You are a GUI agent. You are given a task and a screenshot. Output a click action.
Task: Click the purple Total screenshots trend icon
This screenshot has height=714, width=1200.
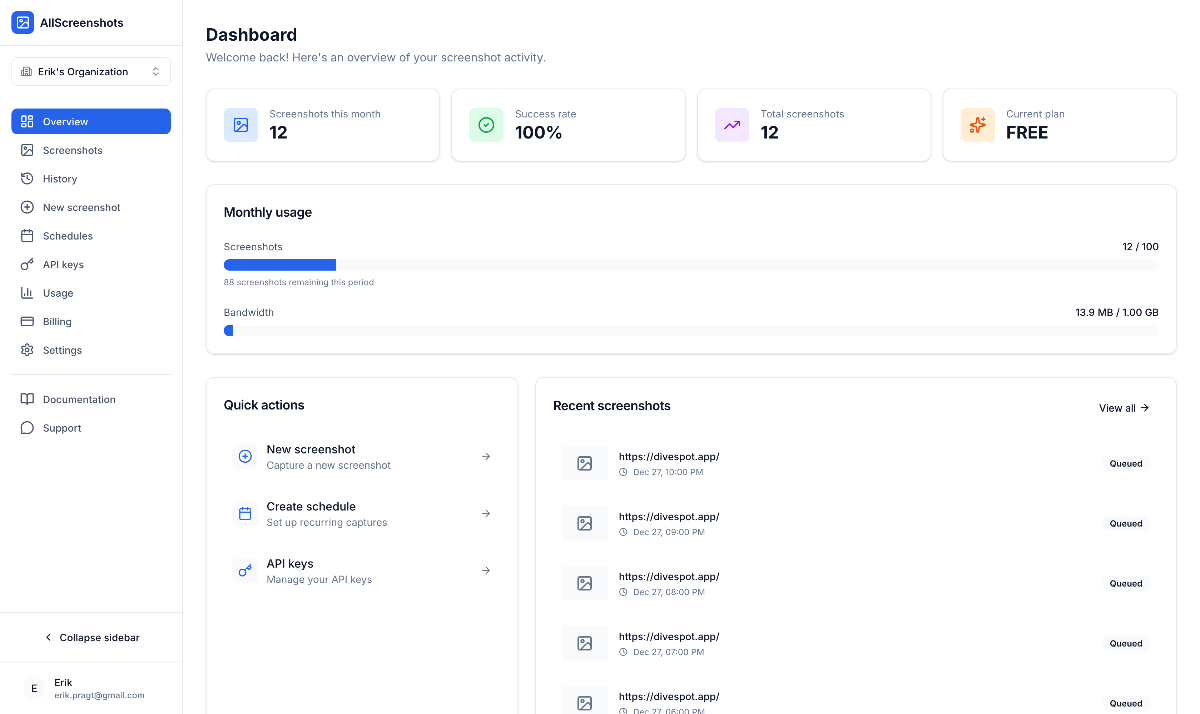(x=732, y=125)
